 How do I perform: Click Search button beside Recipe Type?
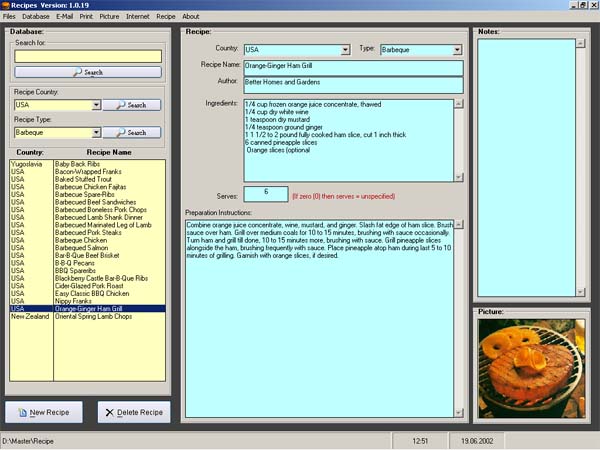tap(132, 132)
